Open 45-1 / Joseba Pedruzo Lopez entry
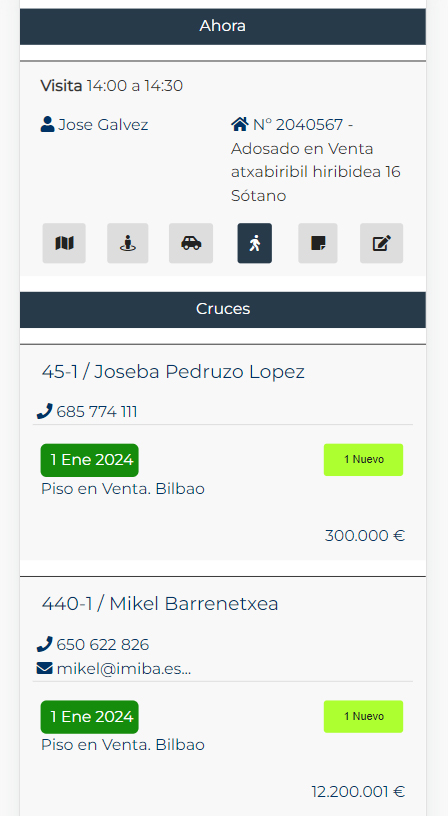Image resolution: width=448 pixels, height=816 pixels. click(x=173, y=372)
